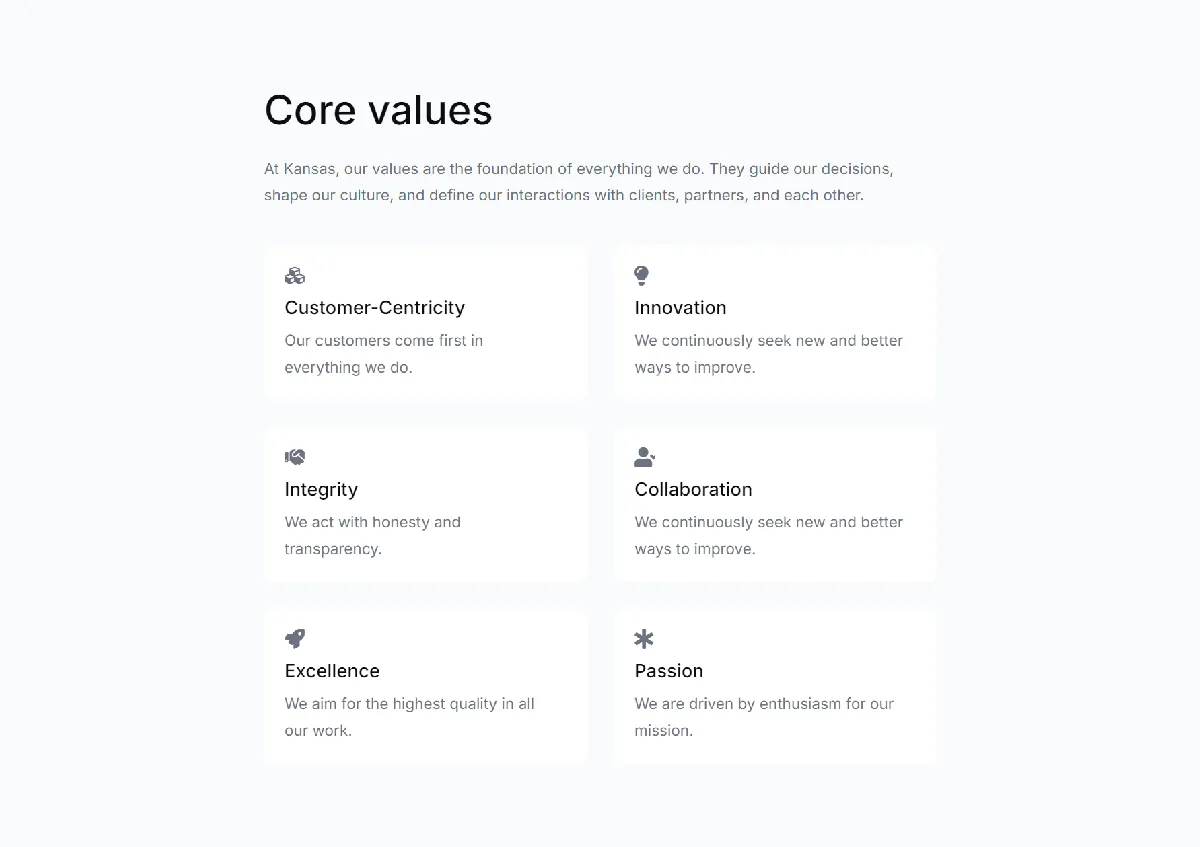Click the handshake icon above Integrity
The width and height of the screenshot is (1200, 847).
pos(295,457)
